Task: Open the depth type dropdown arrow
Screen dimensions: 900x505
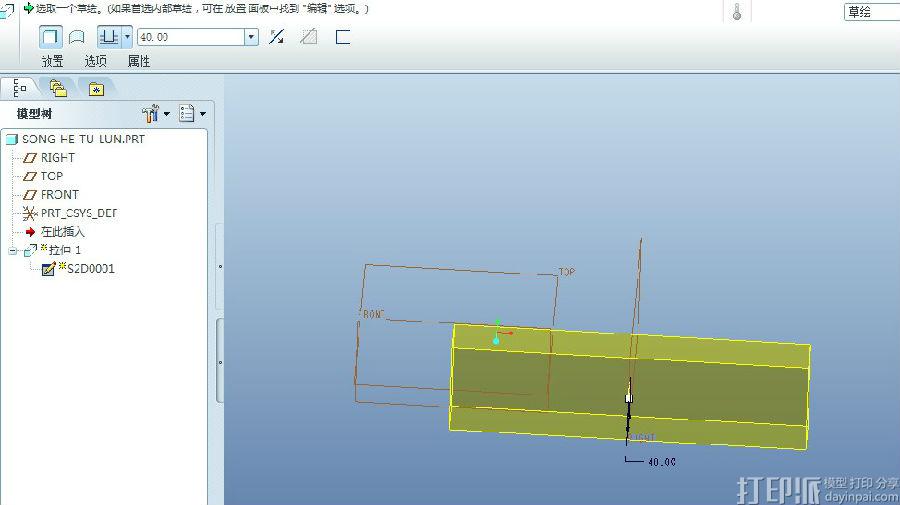Action: (x=127, y=37)
